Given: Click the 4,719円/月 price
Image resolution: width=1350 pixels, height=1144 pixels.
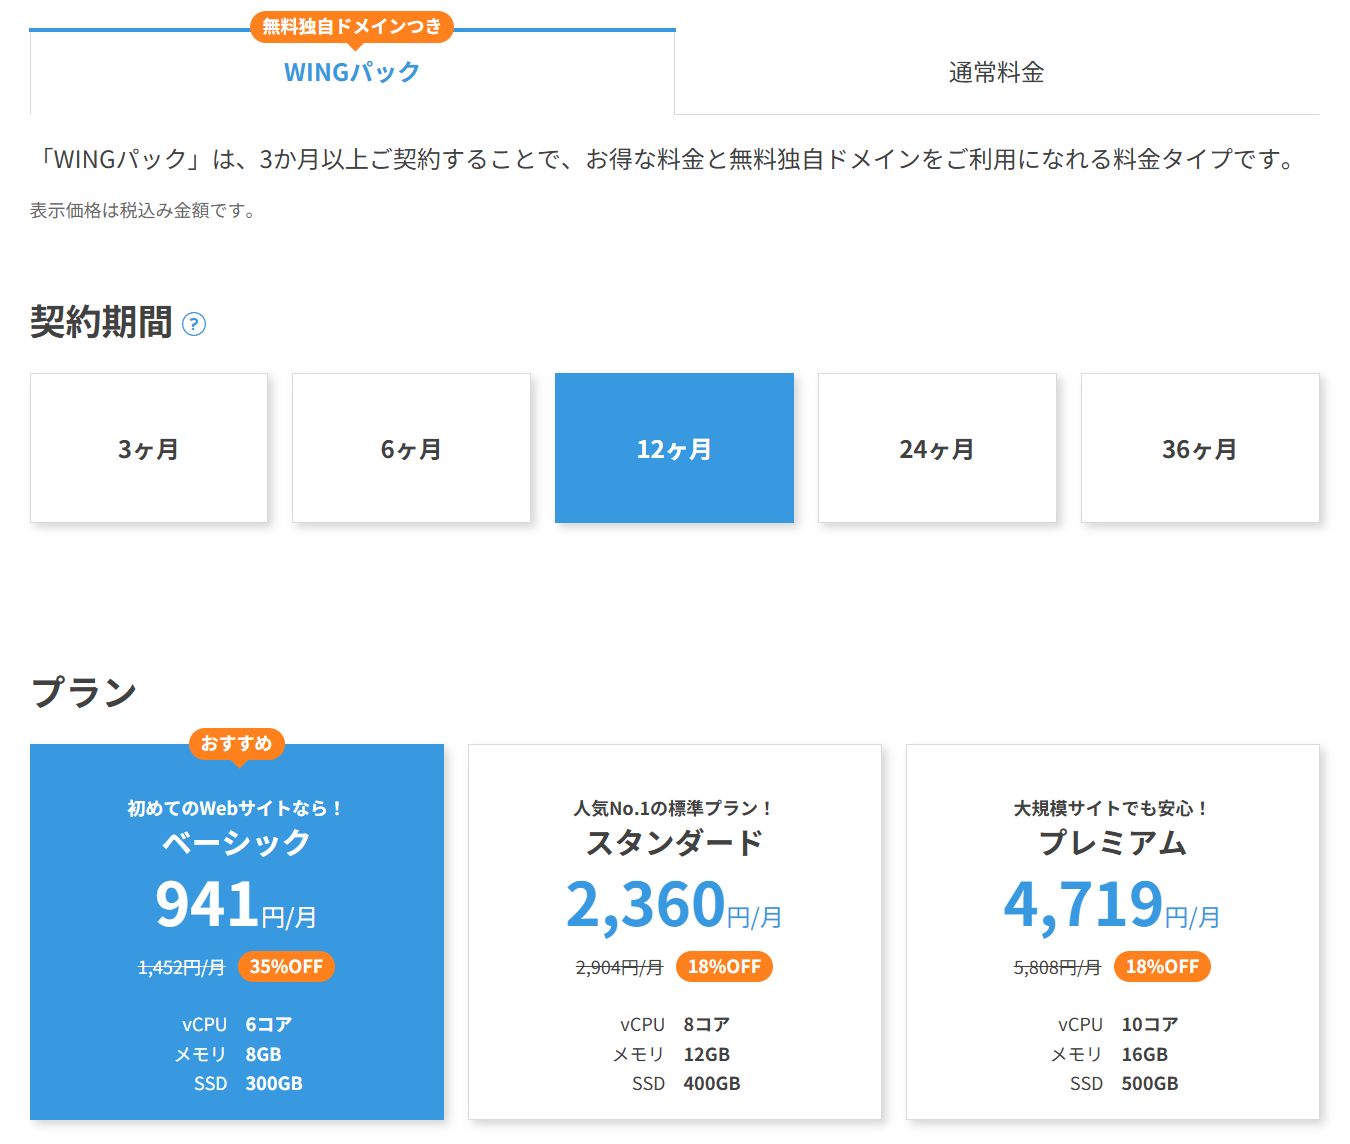Looking at the screenshot, I should 1113,905.
